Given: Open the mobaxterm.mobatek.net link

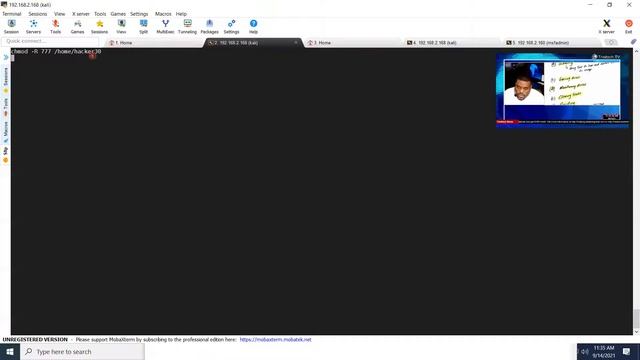Looking at the screenshot, I should pos(276,340).
